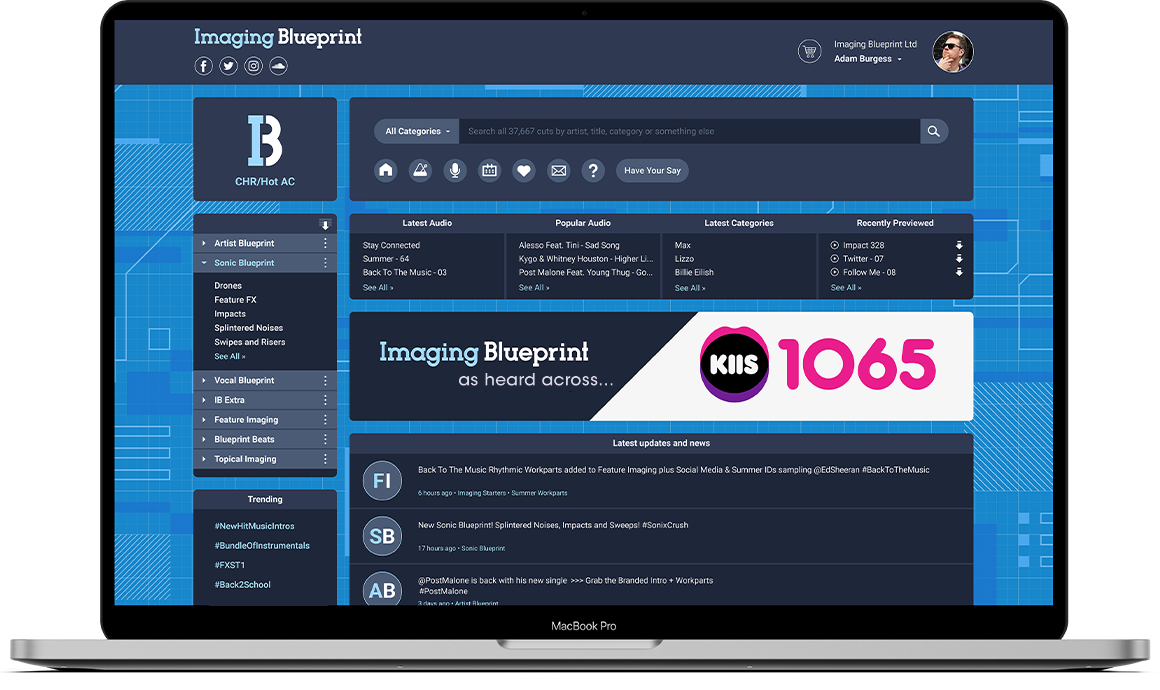The image size is (1160, 690).
Task: Open IB Extra three-dot menu
Action: click(325, 400)
